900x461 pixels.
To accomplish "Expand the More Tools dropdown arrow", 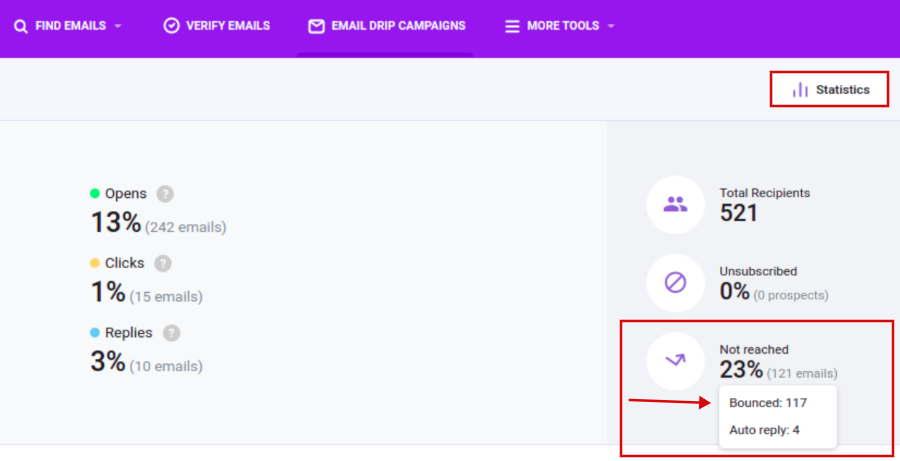I will click(611, 26).
